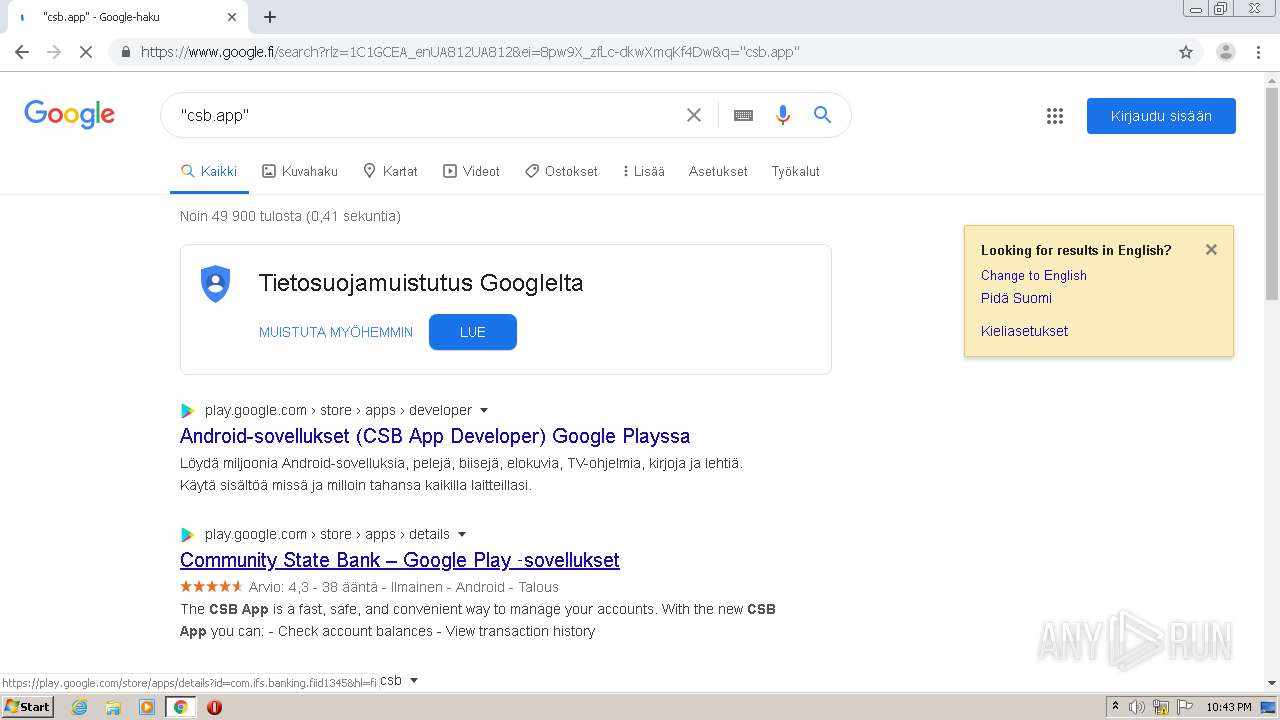Expand dropdown beside developer breadcrumb
Screen dimensions: 1280x720
(x=484, y=410)
